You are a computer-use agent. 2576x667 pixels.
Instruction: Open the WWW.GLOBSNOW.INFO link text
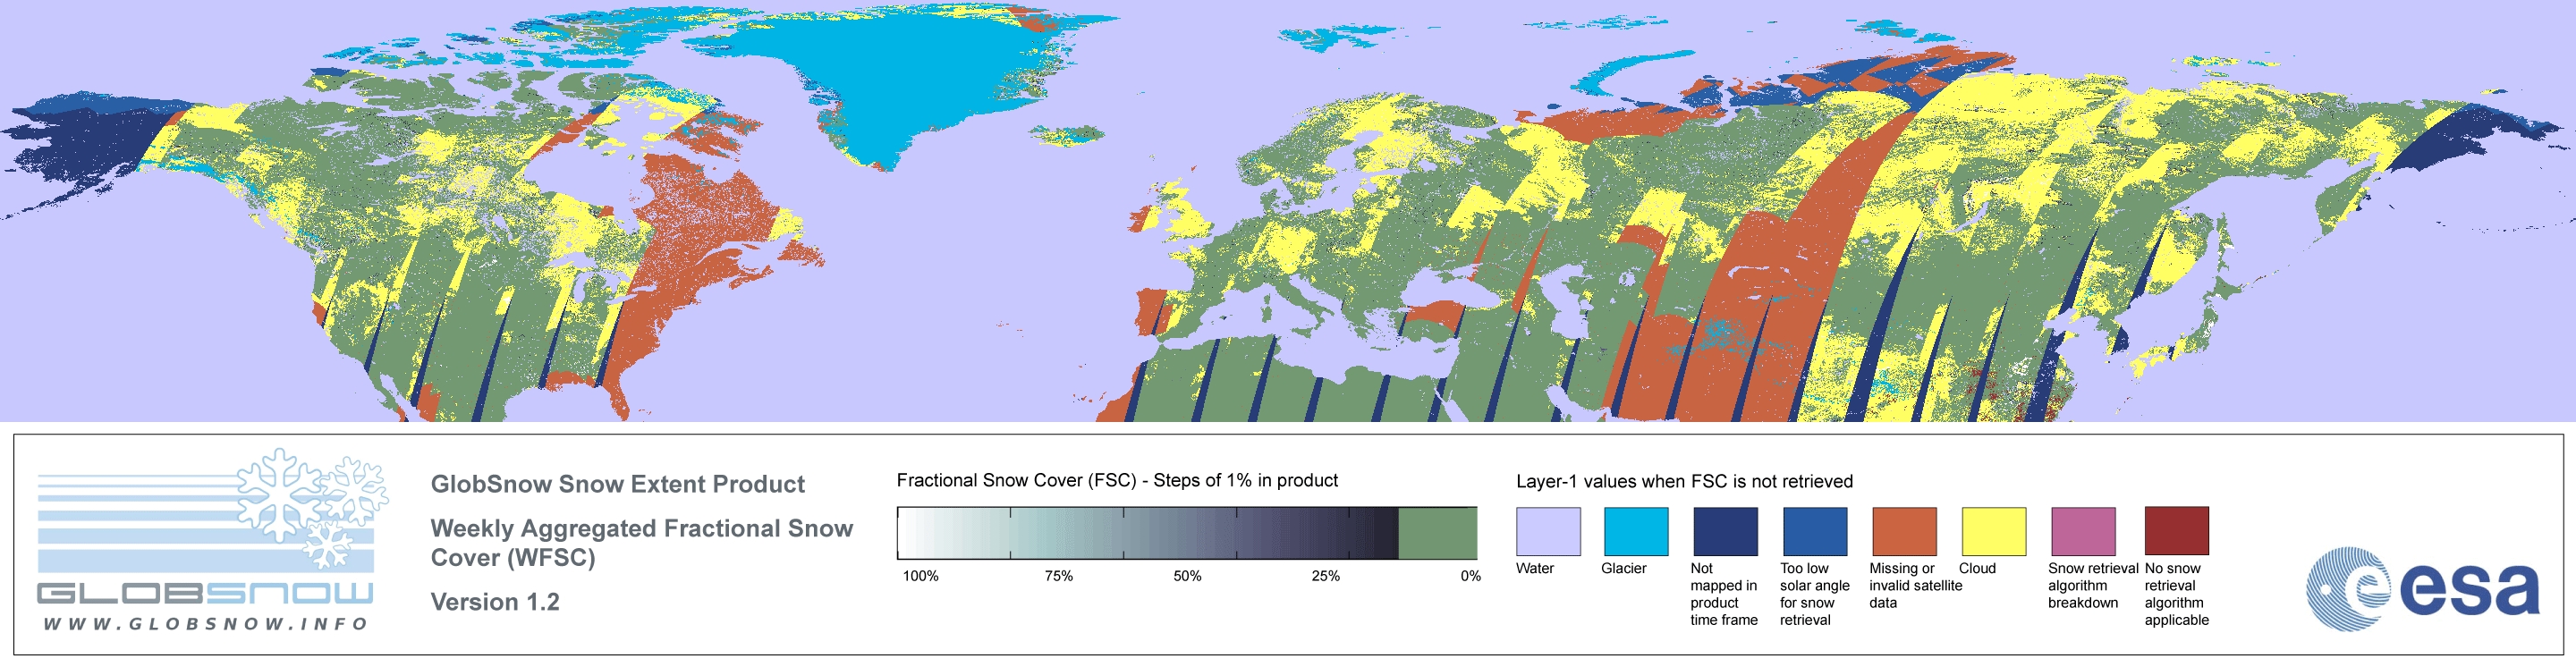click(x=205, y=624)
